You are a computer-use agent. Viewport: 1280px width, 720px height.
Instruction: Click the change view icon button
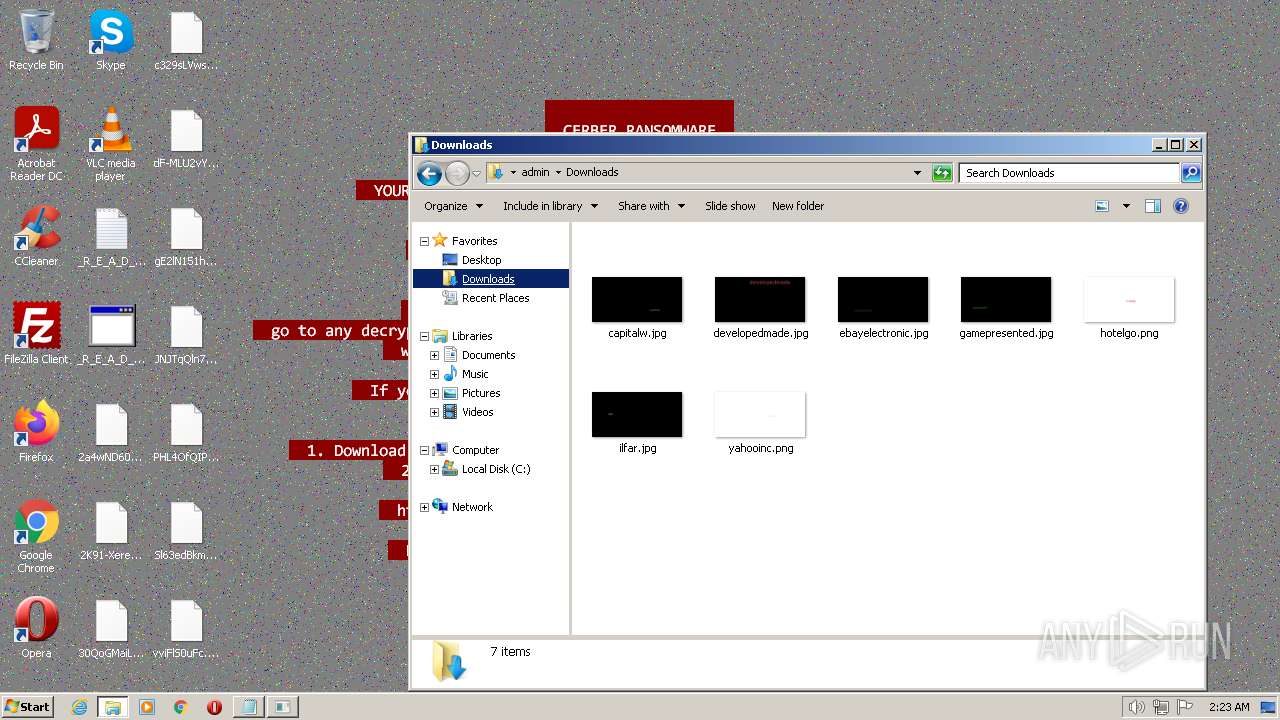coord(1102,206)
